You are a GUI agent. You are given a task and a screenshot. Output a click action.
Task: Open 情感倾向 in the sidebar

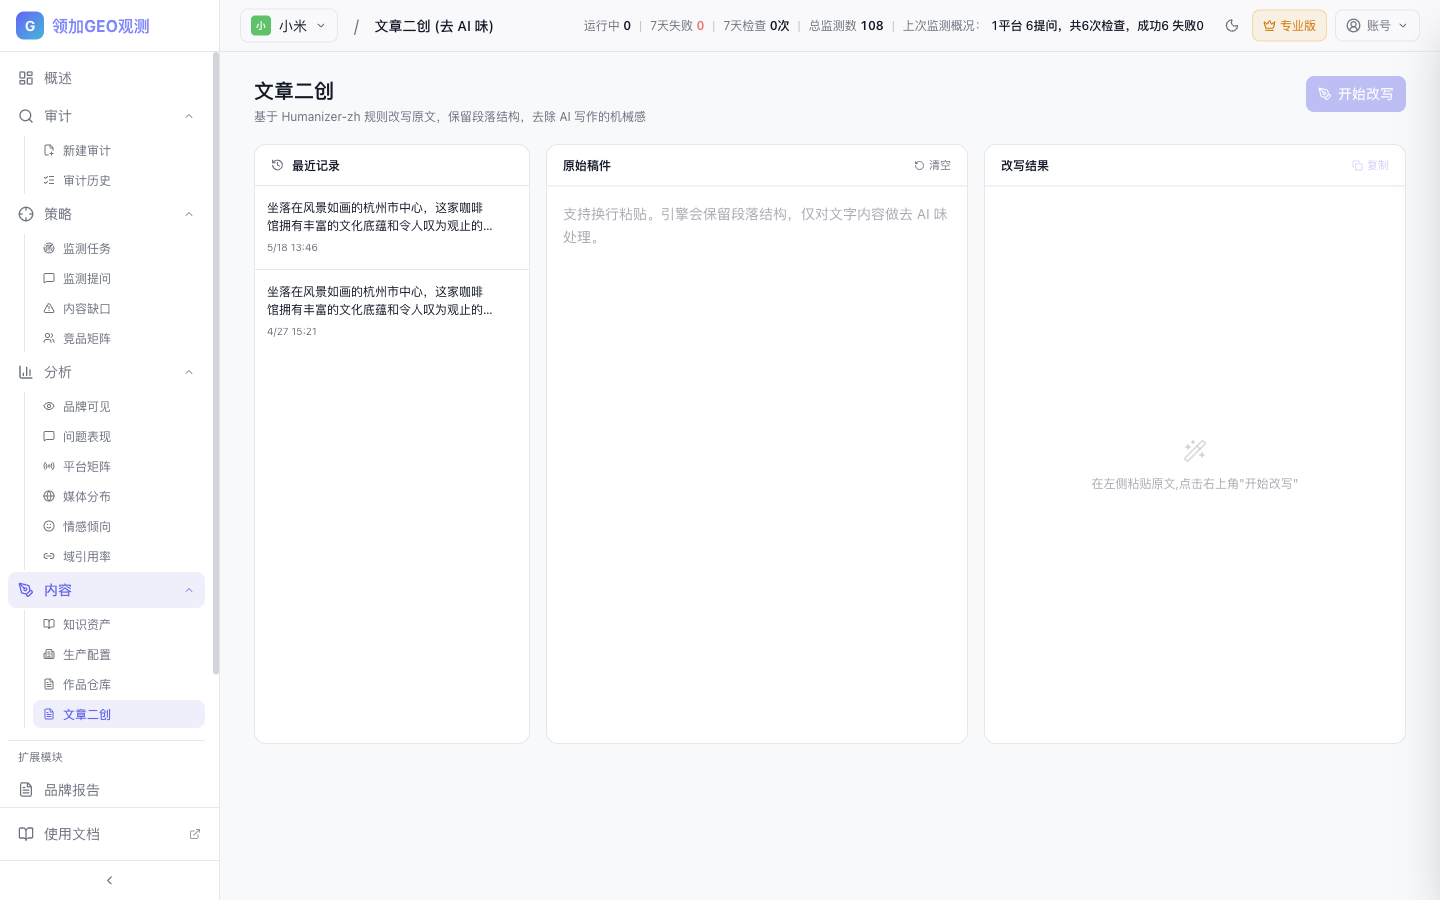(x=118, y=526)
